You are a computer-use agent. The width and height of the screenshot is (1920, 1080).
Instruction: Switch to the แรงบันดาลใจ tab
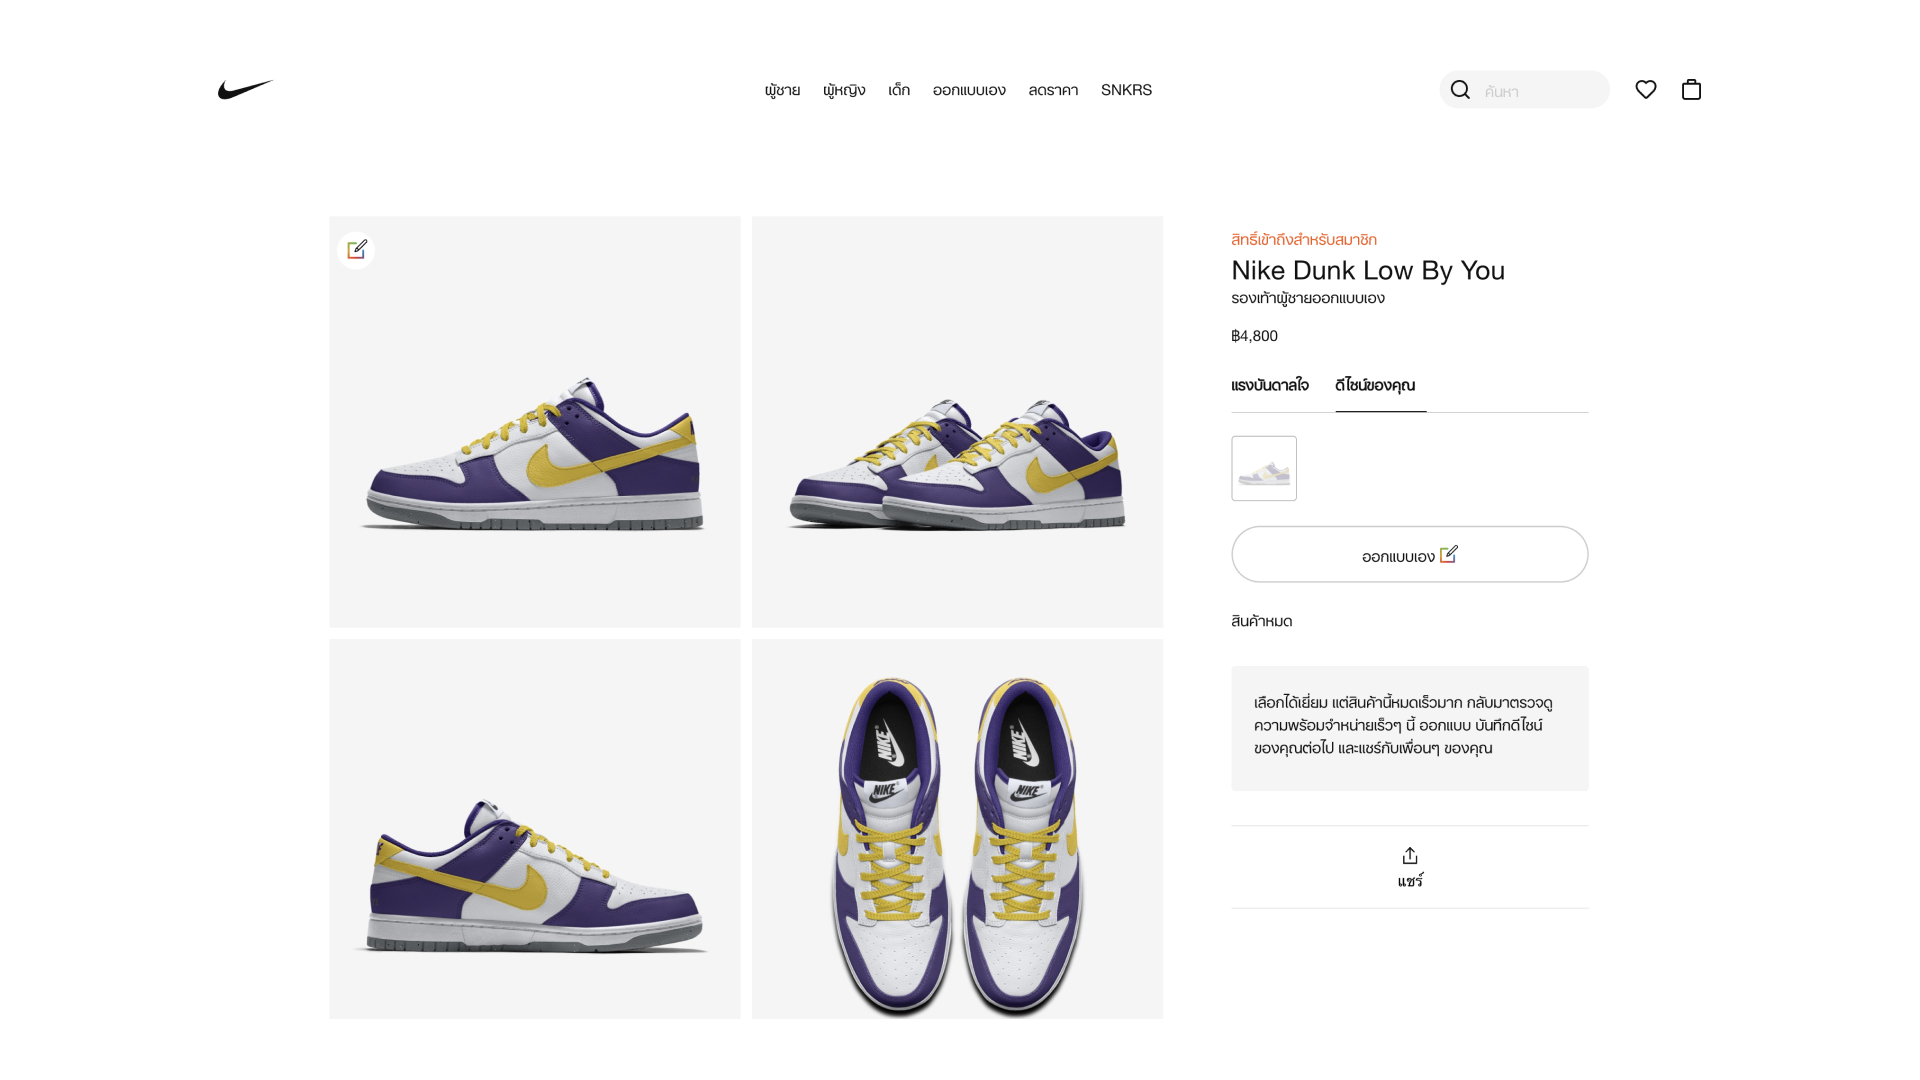coord(1270,386)
